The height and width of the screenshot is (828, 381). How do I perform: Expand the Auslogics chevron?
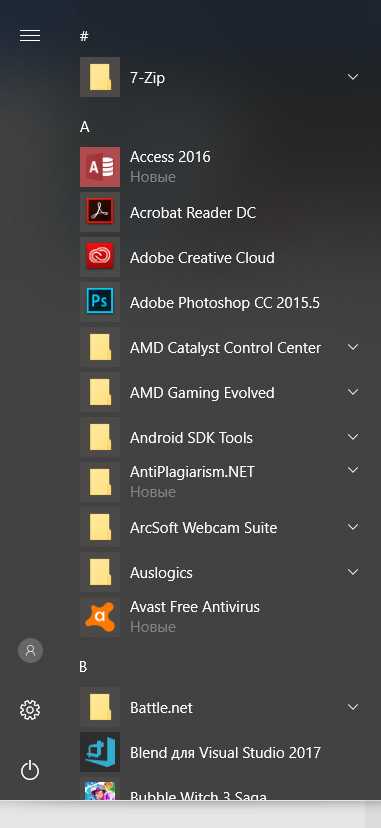[x=353, y=572]
